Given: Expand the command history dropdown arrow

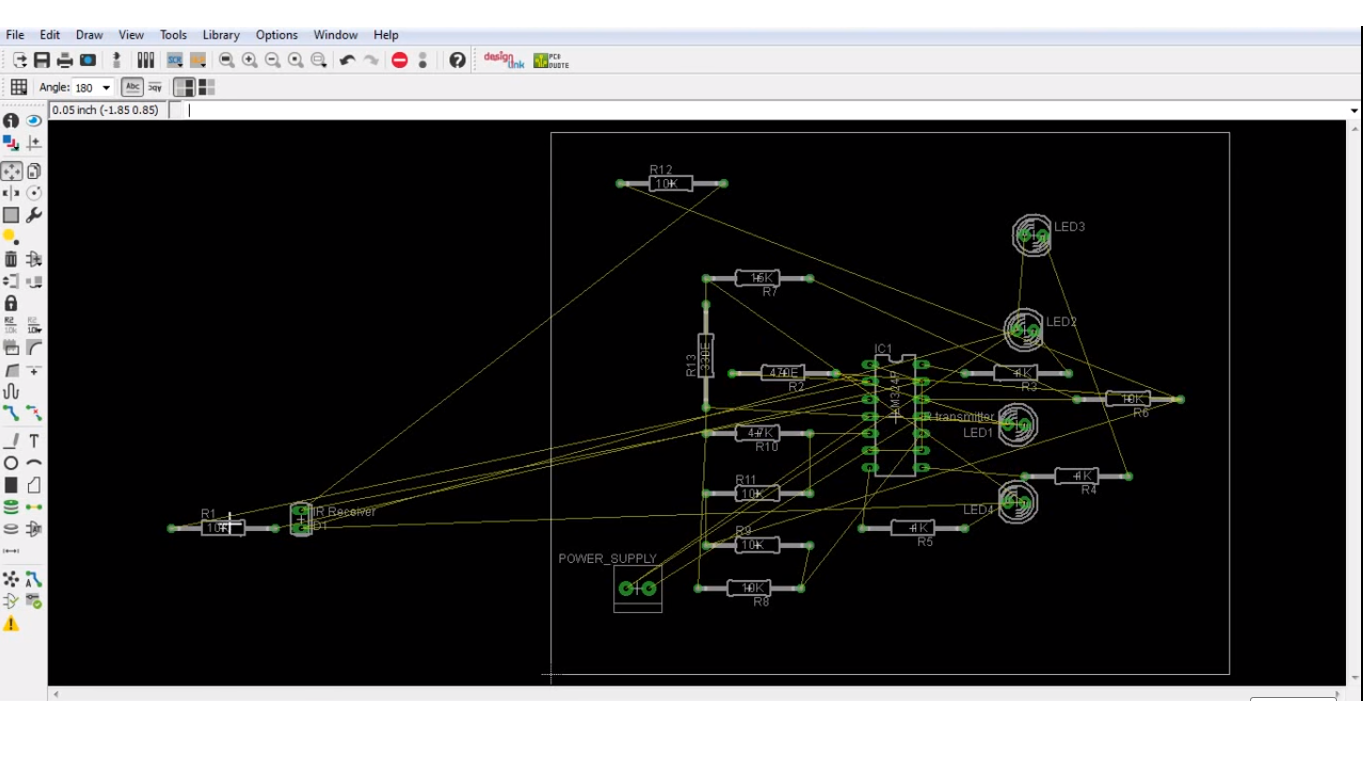Looking at the screenshot, I should [x=1355, y=111].
